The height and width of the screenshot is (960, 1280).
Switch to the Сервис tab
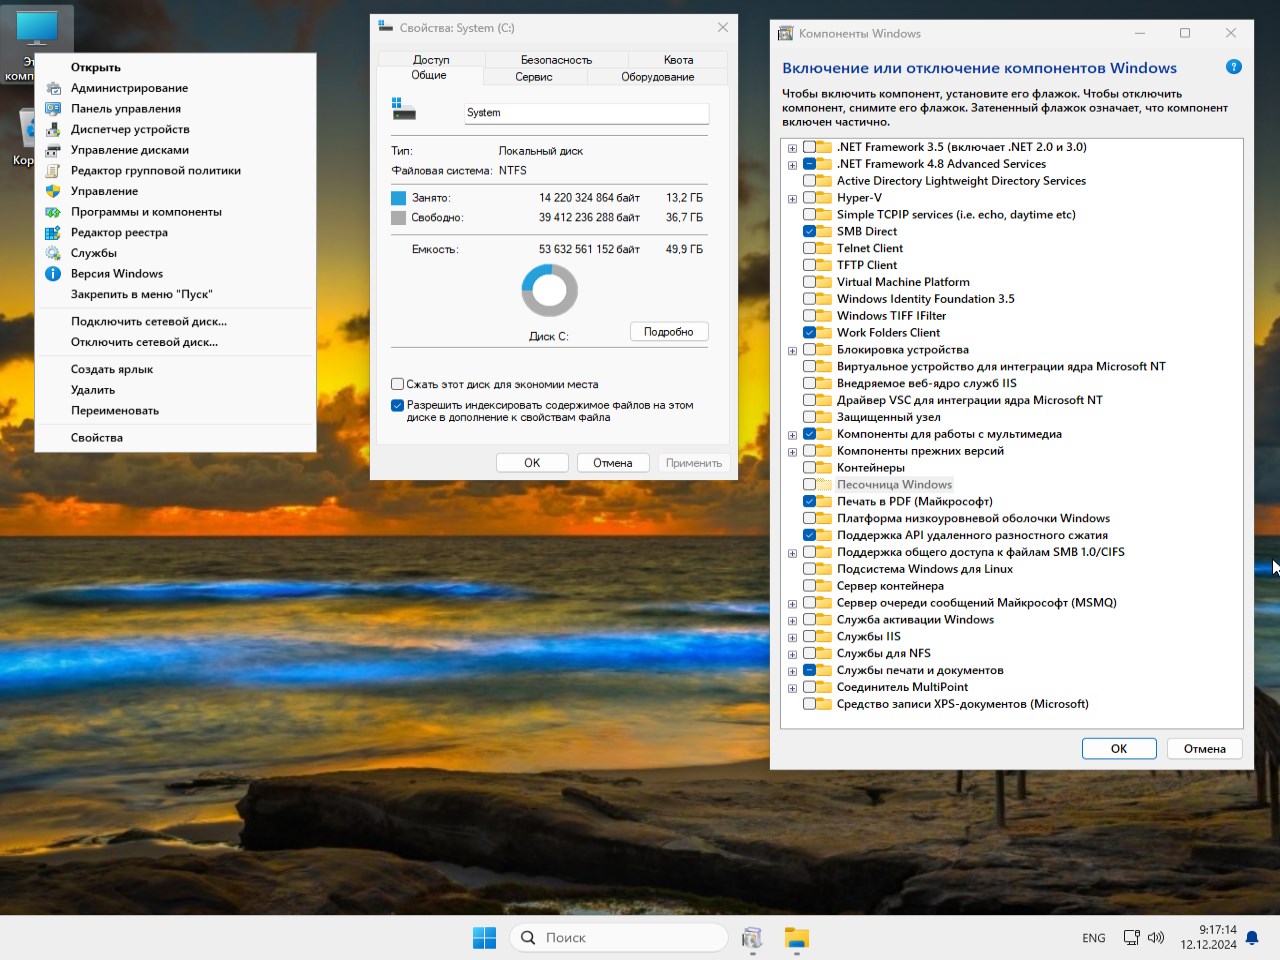(x=532, y=76)
